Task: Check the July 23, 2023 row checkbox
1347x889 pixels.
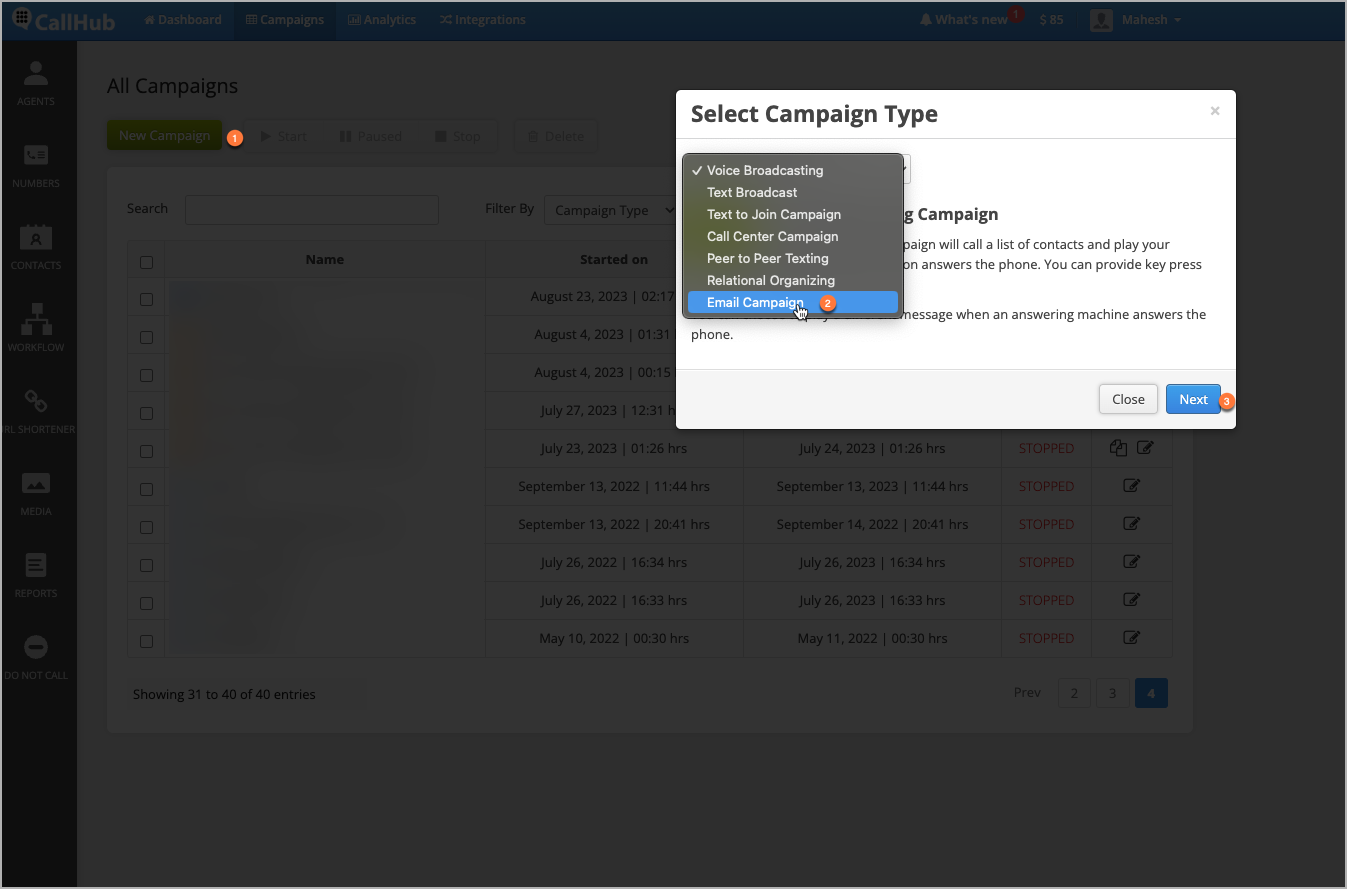Action: [x=147, y=451]
